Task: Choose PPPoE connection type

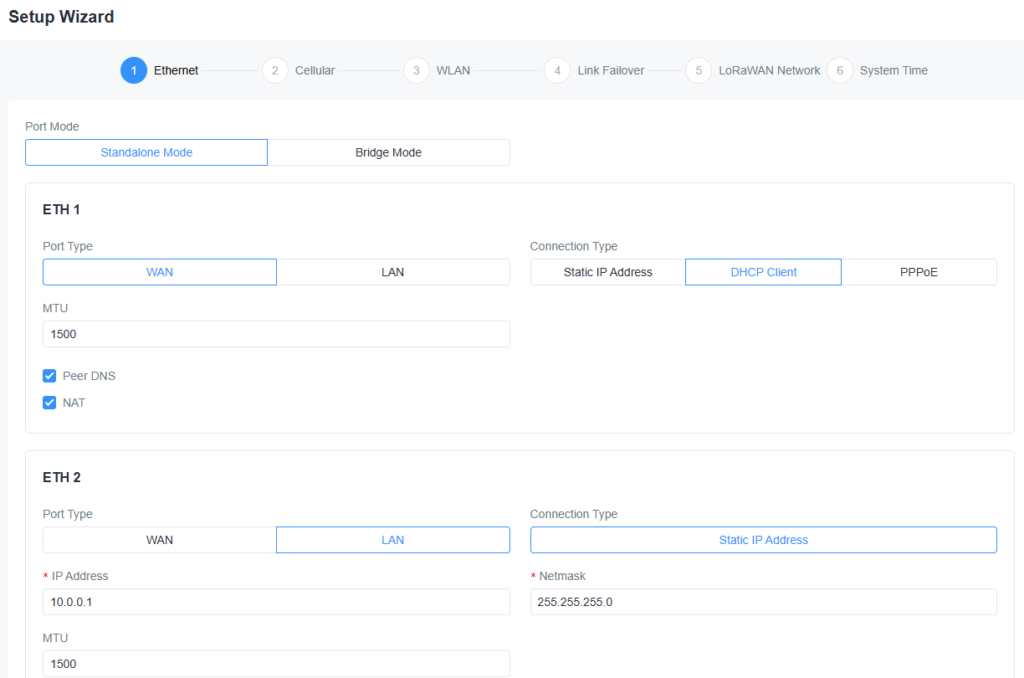Action: pyautogui.click(x=919, y=272)
